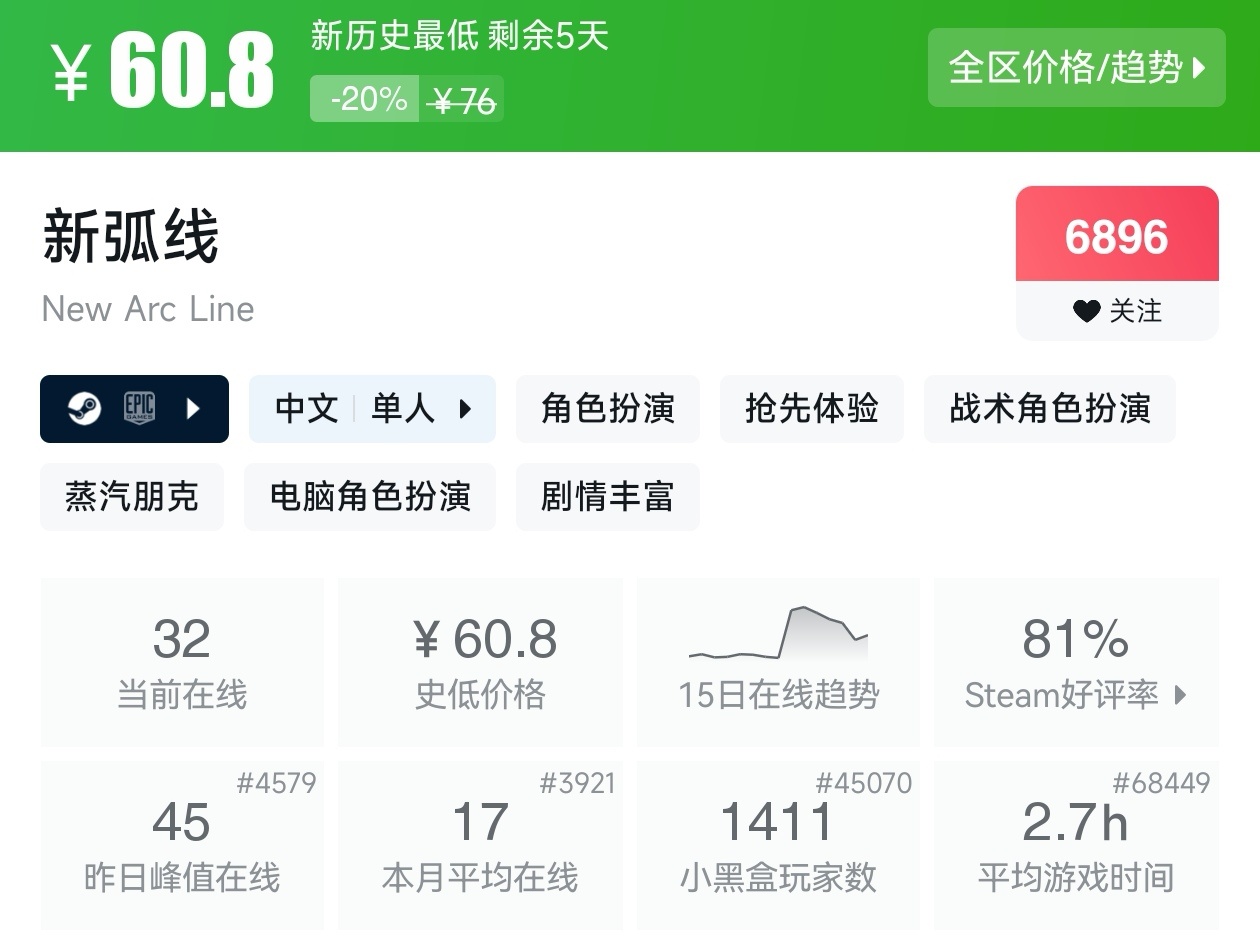
Task: Open the 15日在线趋势 trend chart
Action: pyautogui.click(x=778, y=662)
